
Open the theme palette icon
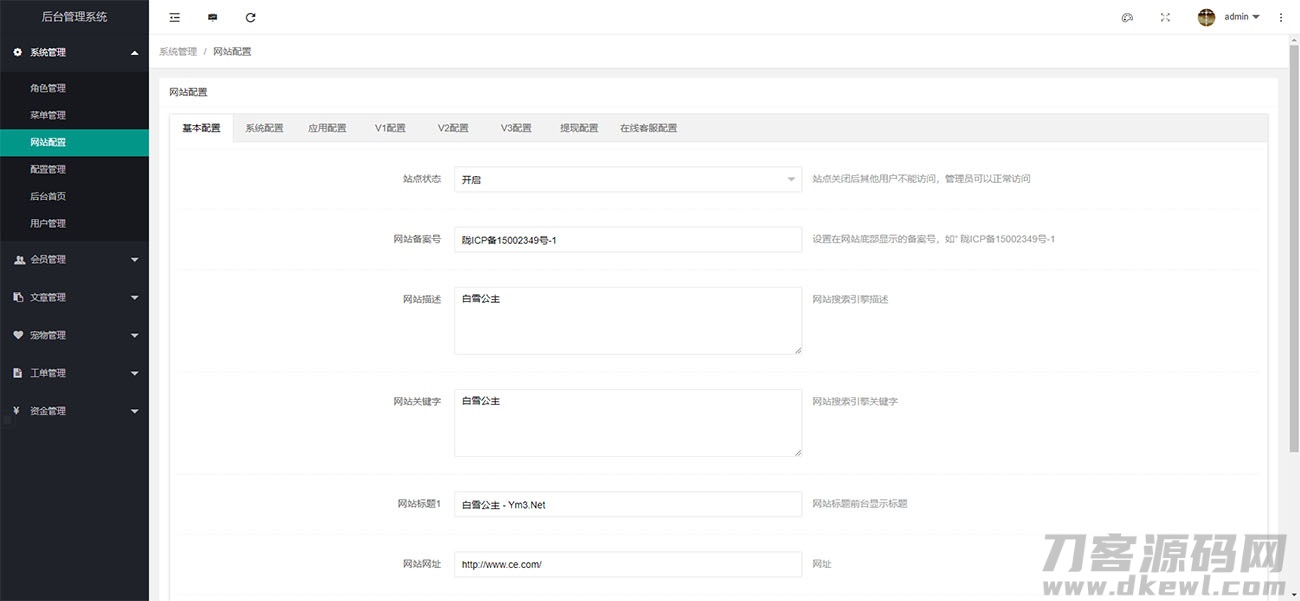pyautogui.click(x=1127, y=17)
